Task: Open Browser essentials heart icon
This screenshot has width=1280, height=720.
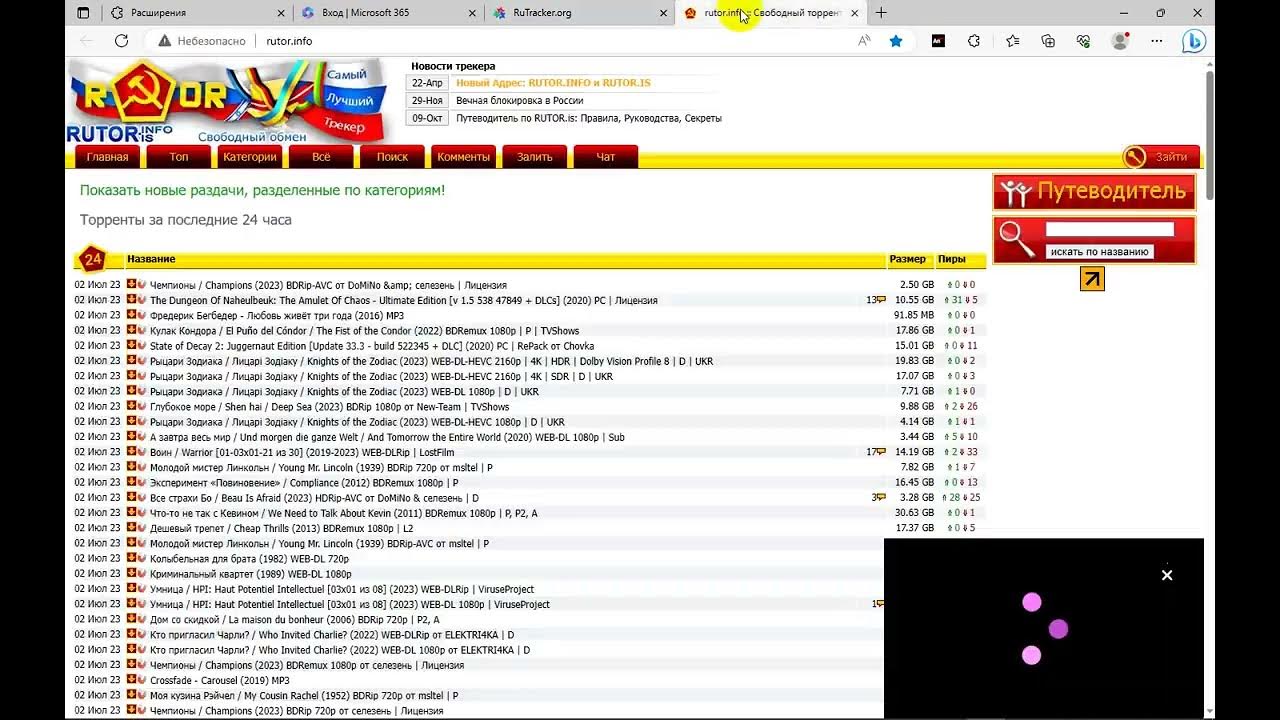Action: [1083, 41]
